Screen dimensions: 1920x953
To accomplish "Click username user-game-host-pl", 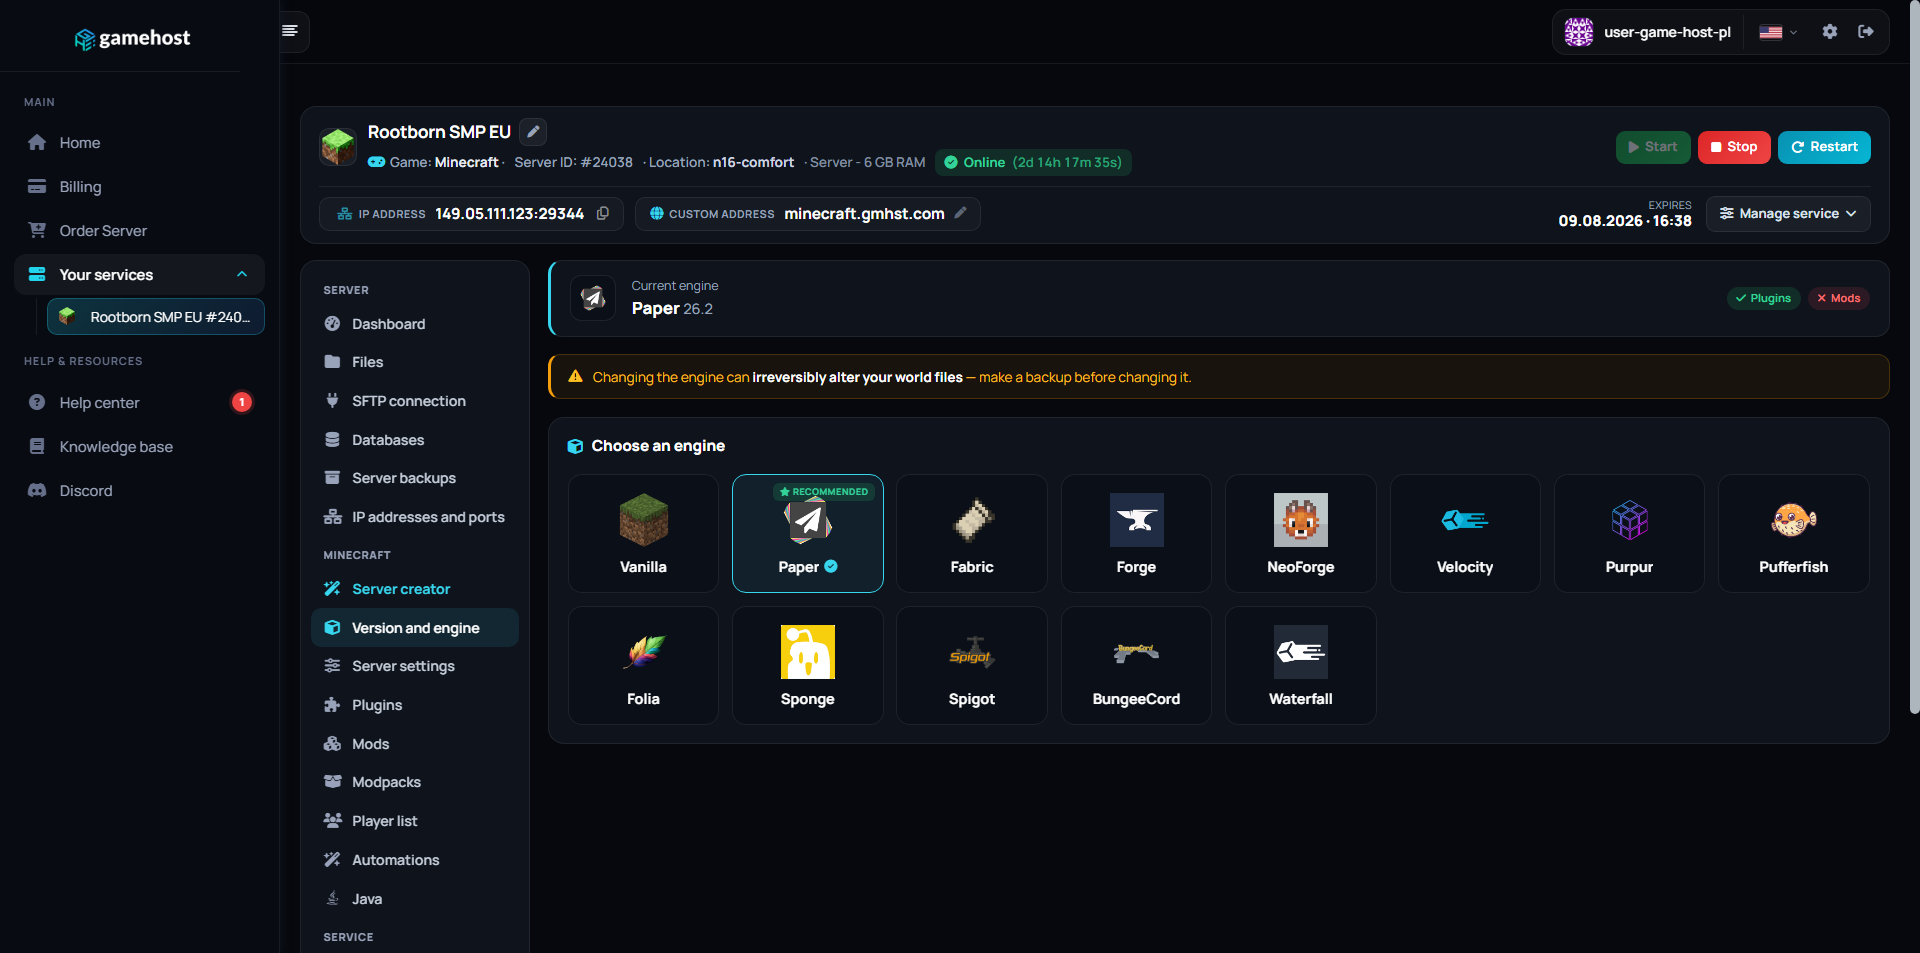I will click(1667, 32).
